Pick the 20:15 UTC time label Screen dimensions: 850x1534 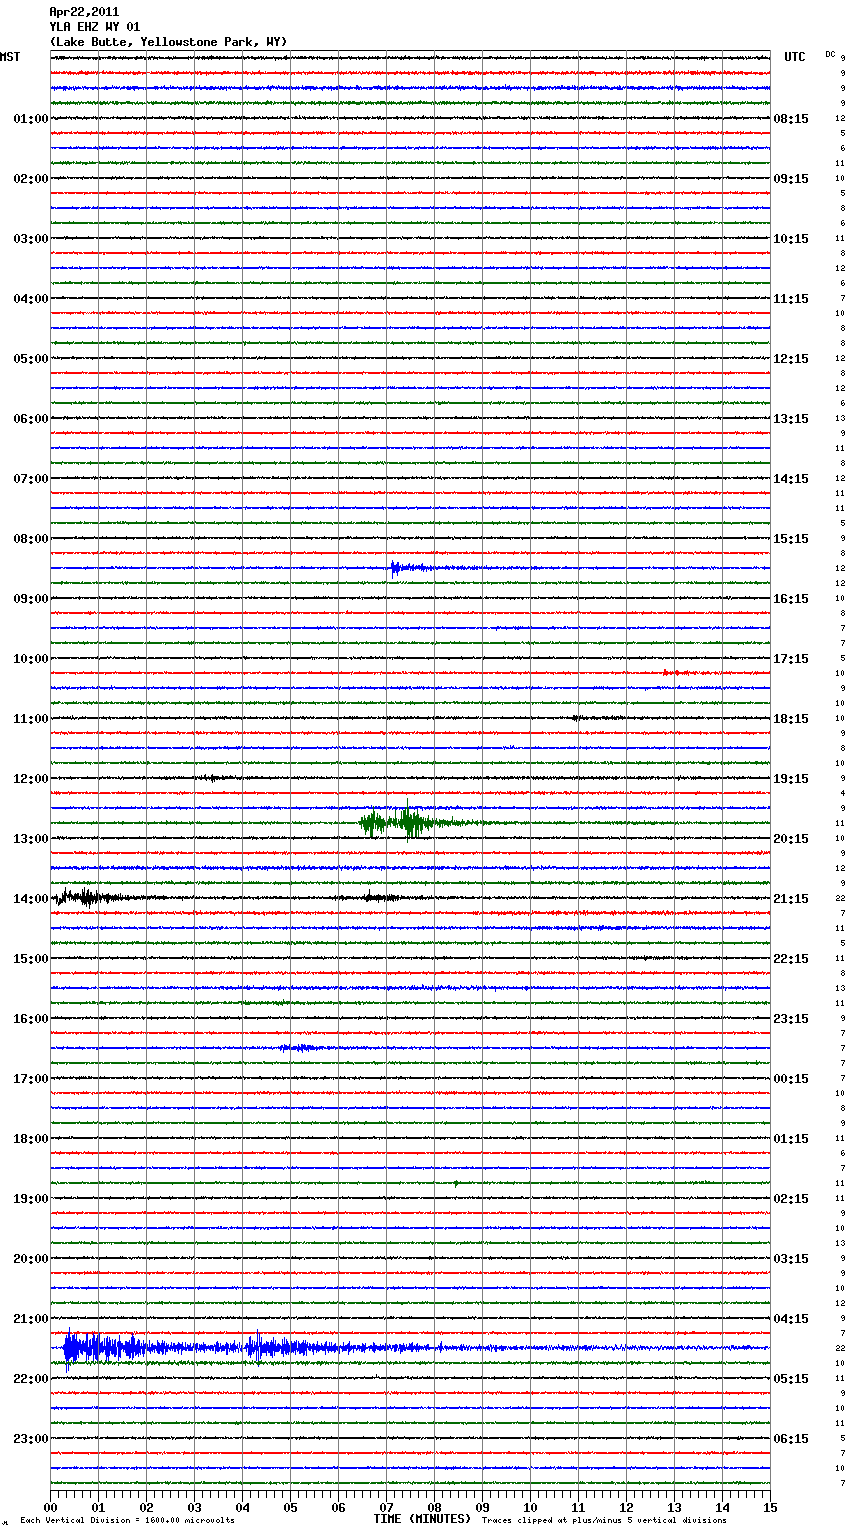pos(791,839)
